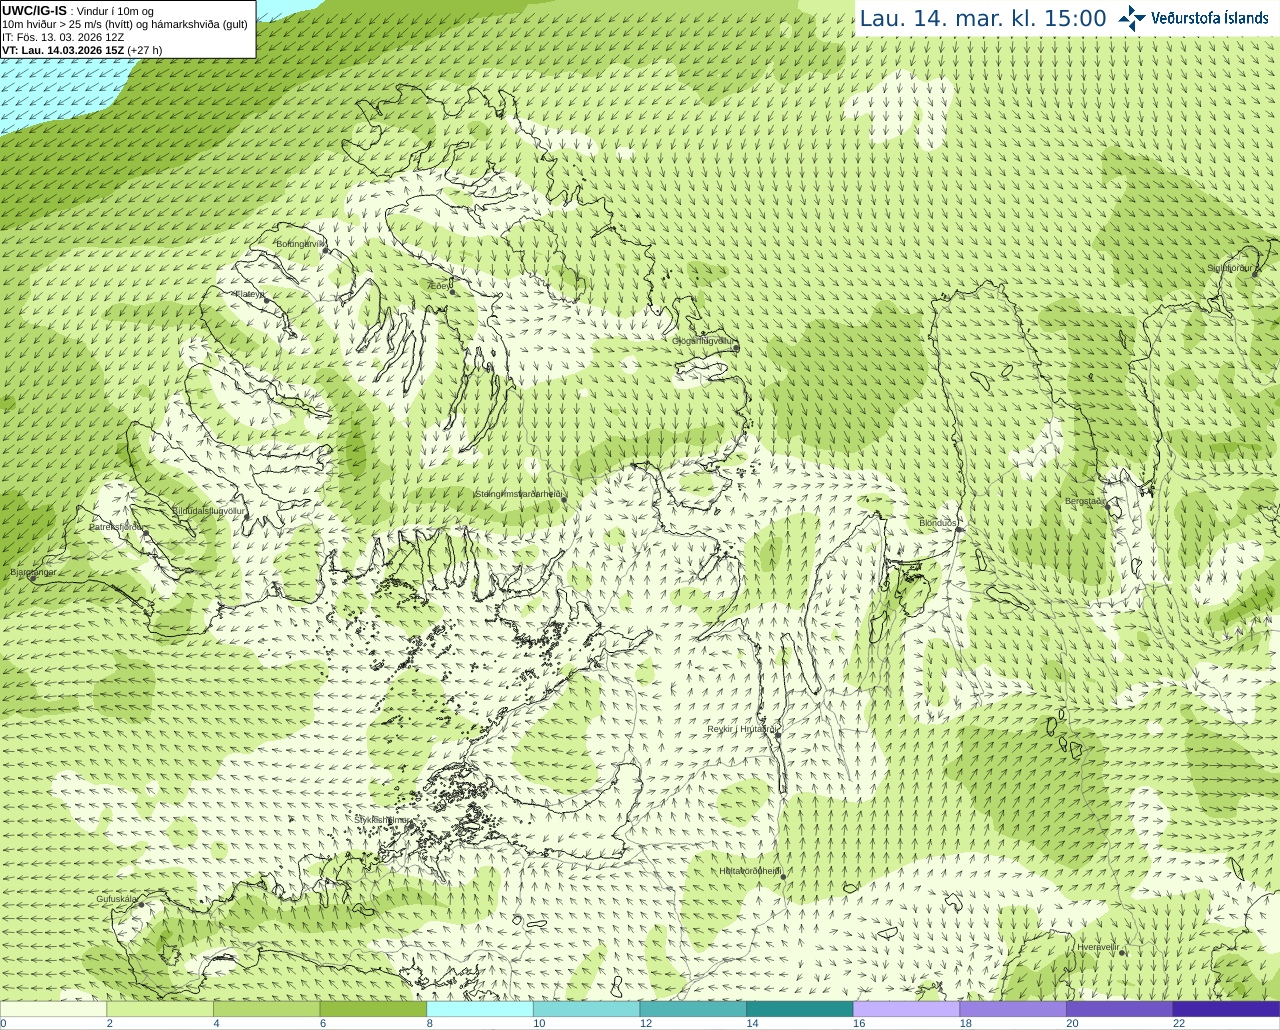Image resolution: width=1280 pixels, height=1030 pixels.
Task: Click the legend value 6
Action: coord(323,1023)
